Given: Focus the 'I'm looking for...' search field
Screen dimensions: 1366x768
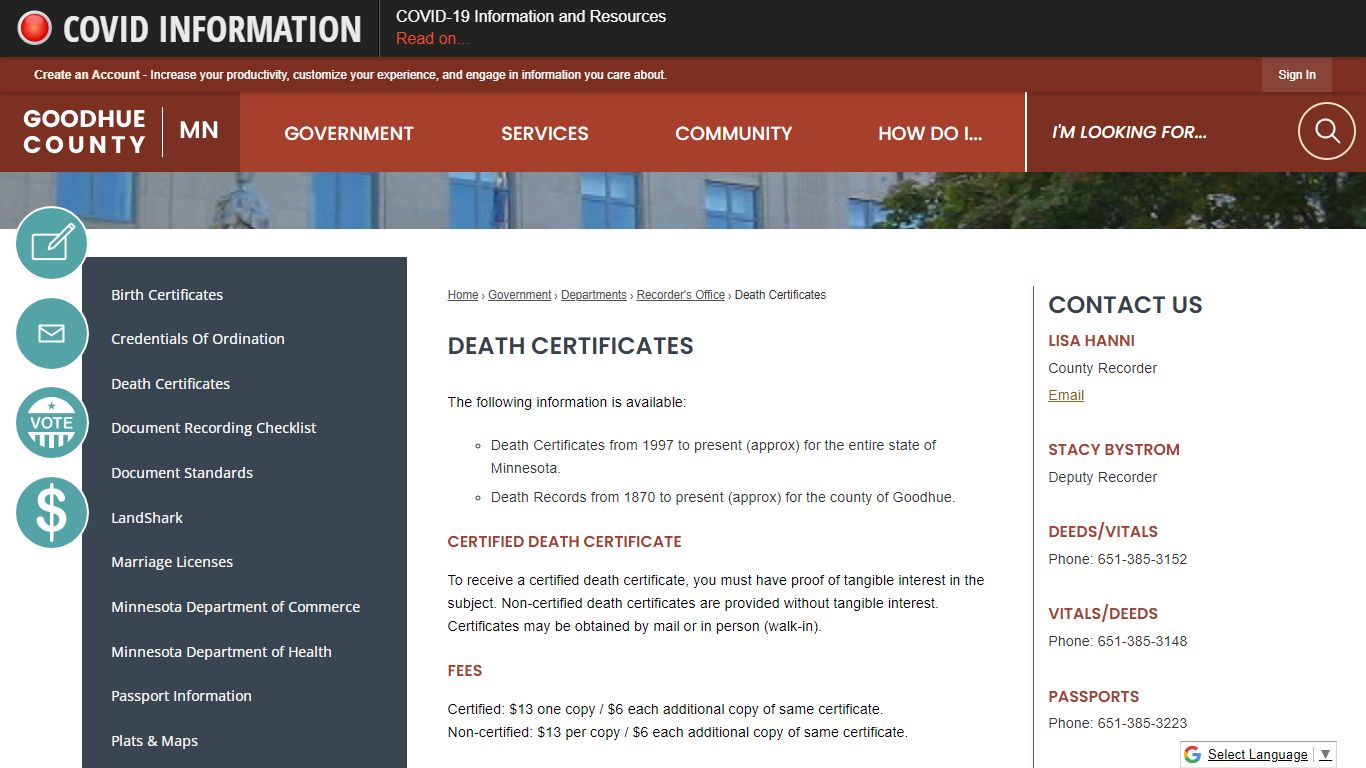Looking at the screenshot, I should [x=1160, y=132].
